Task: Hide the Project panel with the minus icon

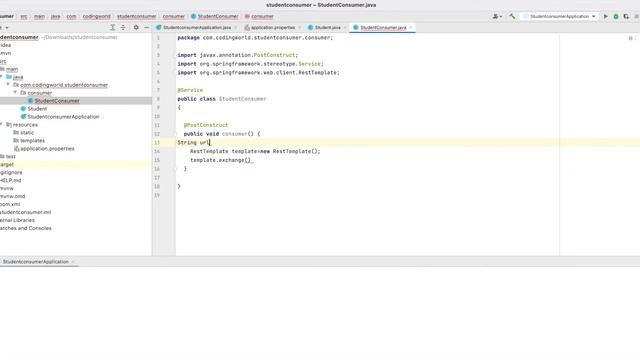Action: [x=147, y=27]
